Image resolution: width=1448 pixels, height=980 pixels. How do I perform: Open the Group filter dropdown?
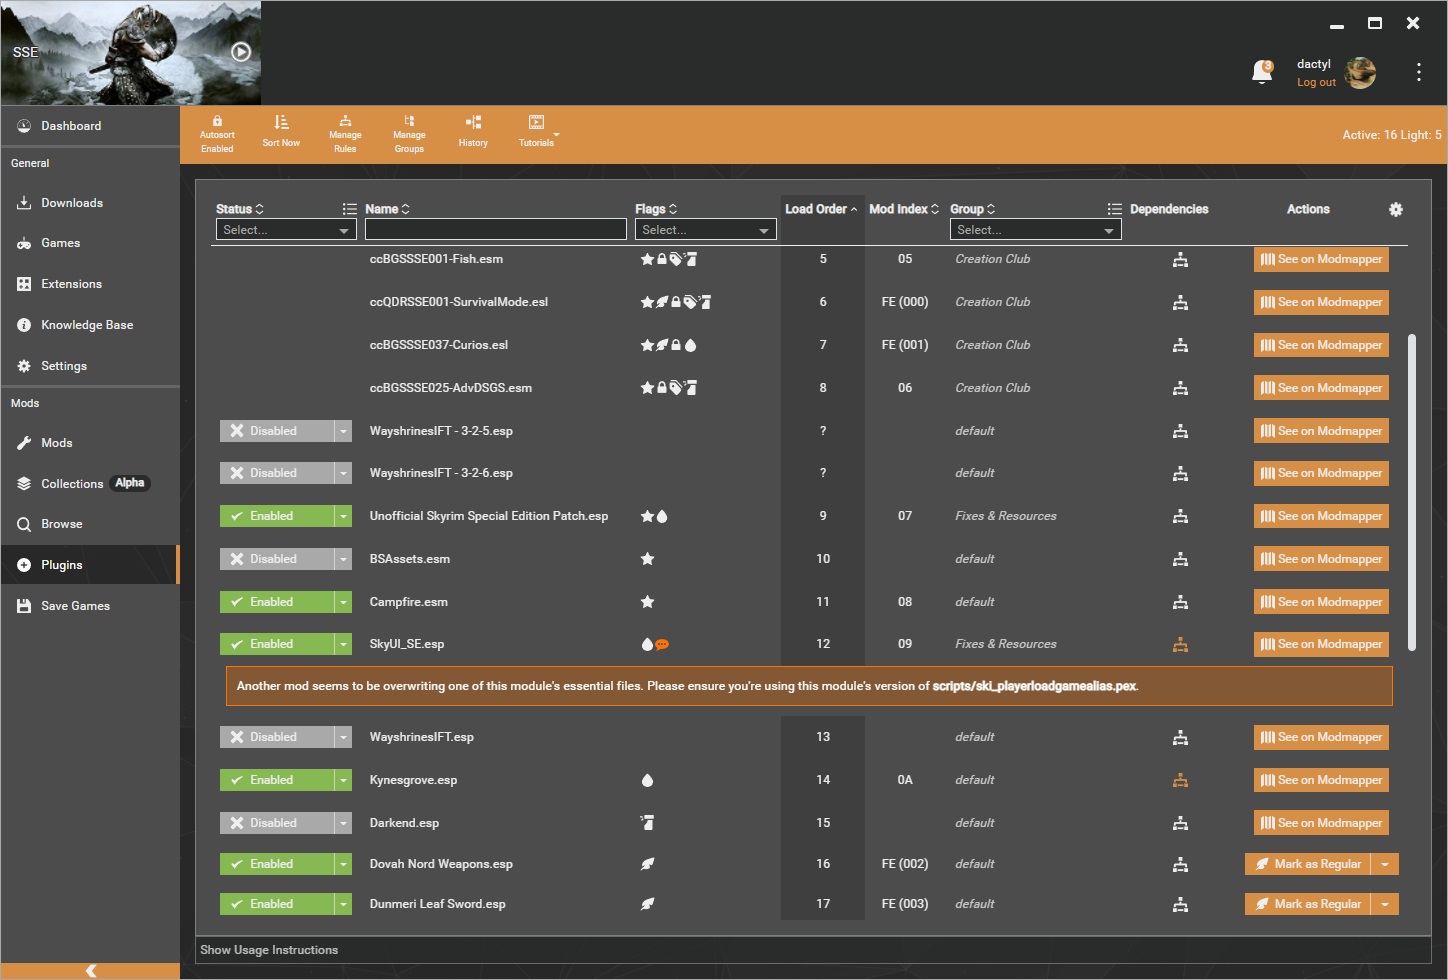pos(1035,229)
